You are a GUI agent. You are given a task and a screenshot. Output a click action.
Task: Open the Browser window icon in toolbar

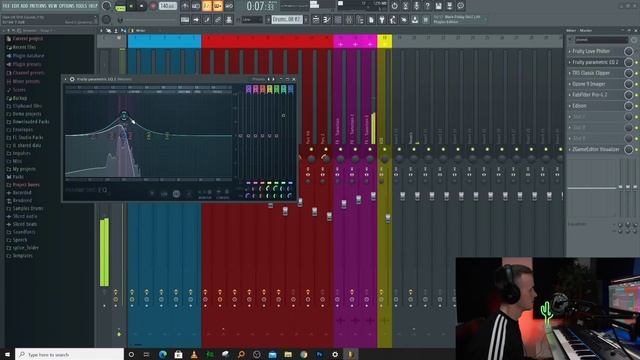pyautogui.click(x=360, y=20)
